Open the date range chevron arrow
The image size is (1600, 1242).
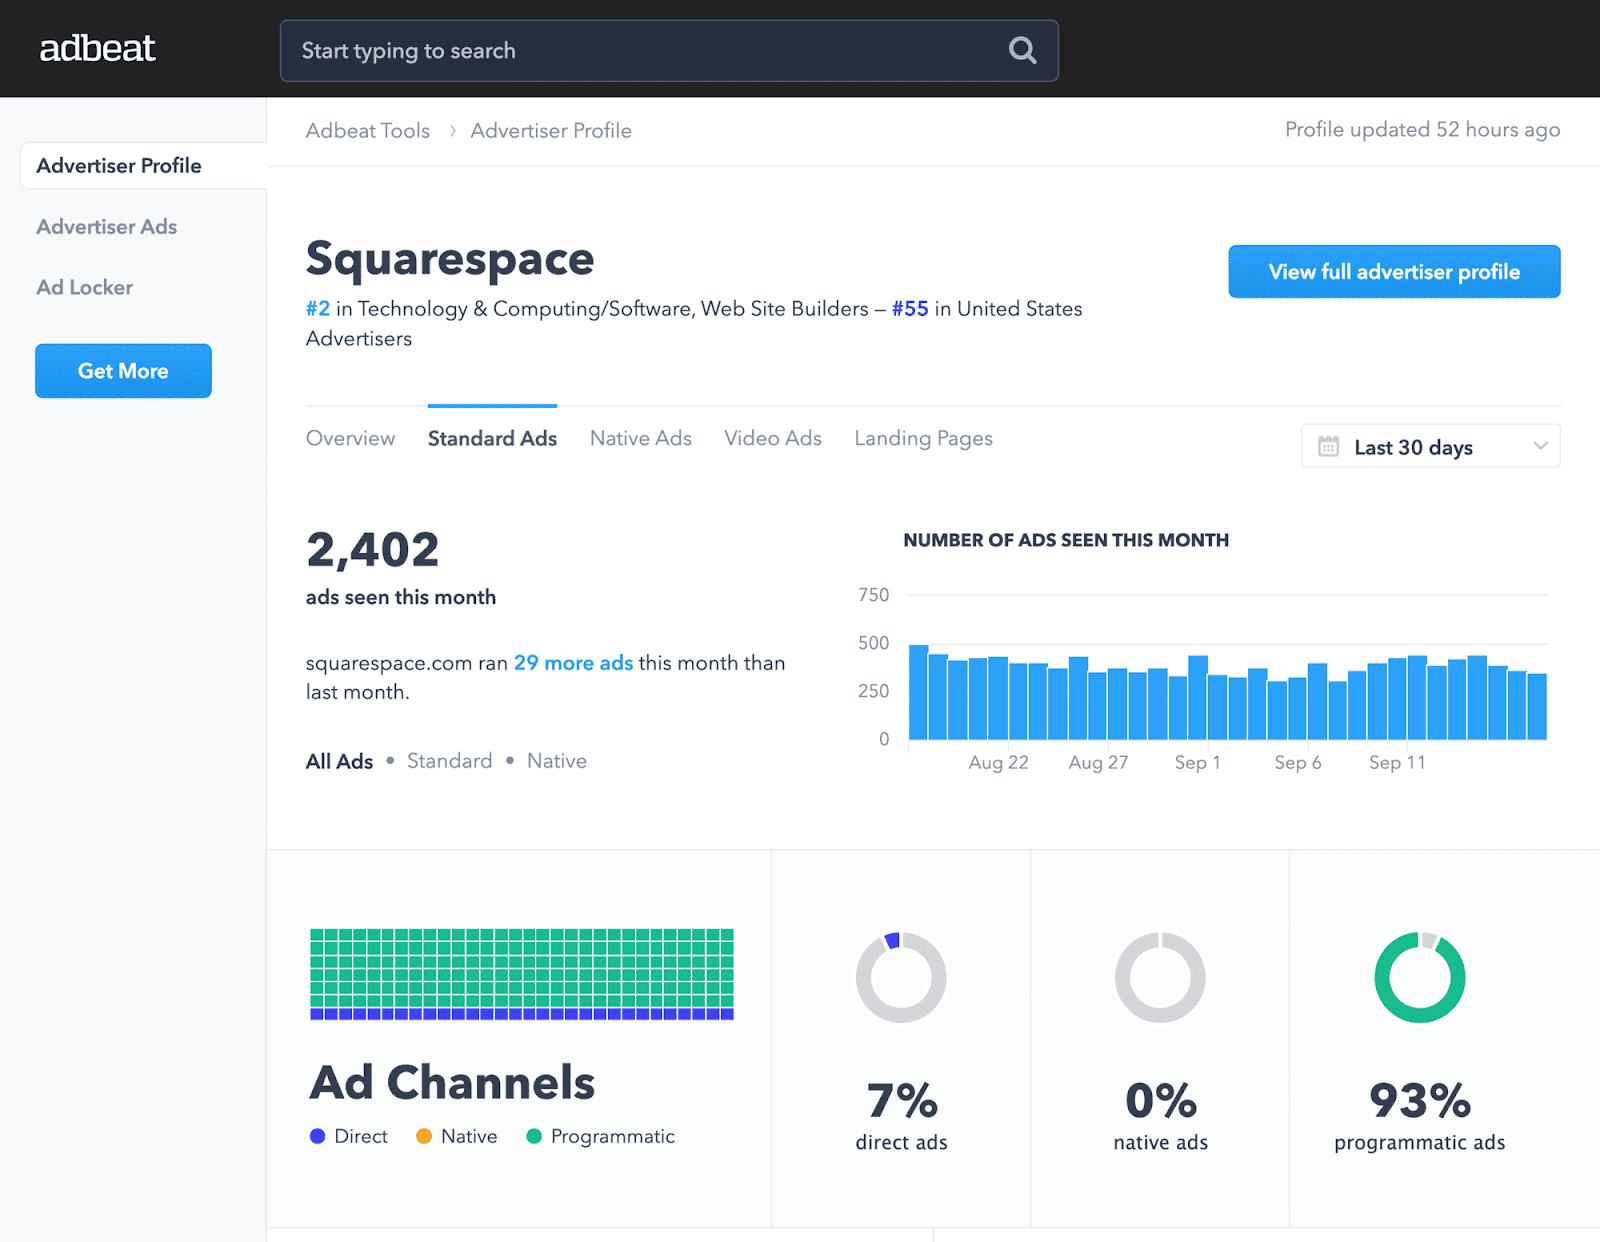tap(1540, 447)
